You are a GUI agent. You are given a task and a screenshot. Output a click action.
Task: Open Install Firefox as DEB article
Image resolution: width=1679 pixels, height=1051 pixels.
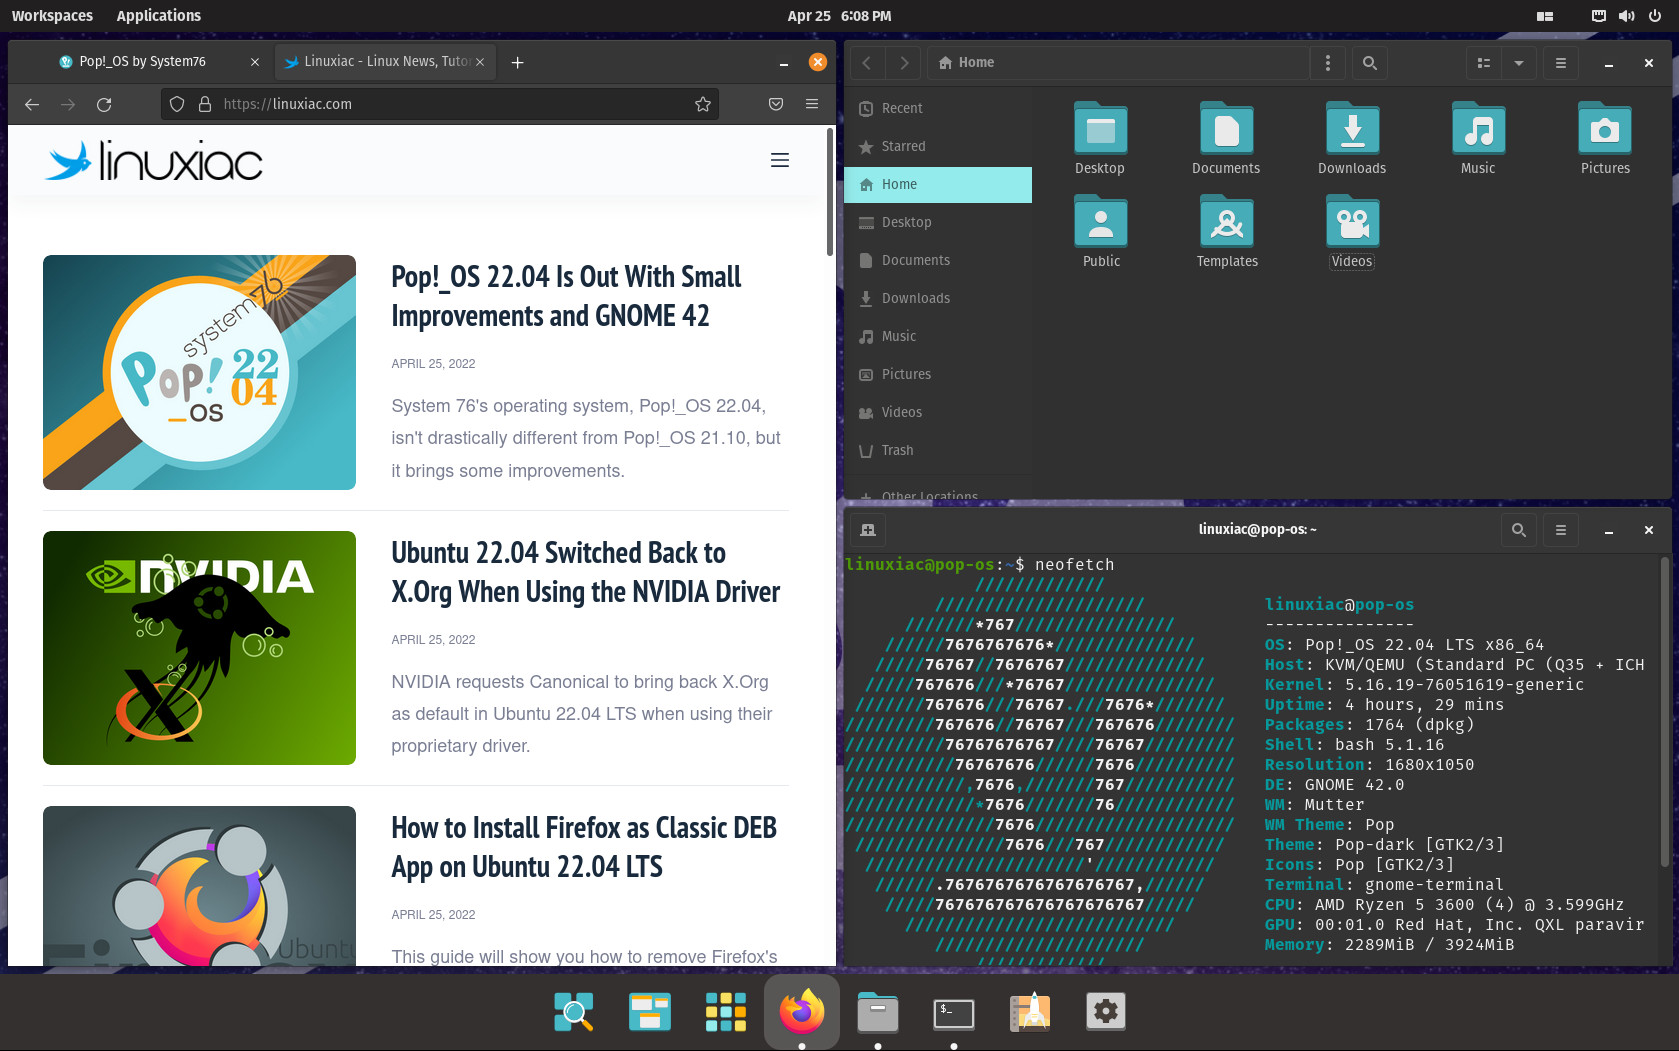584,847
